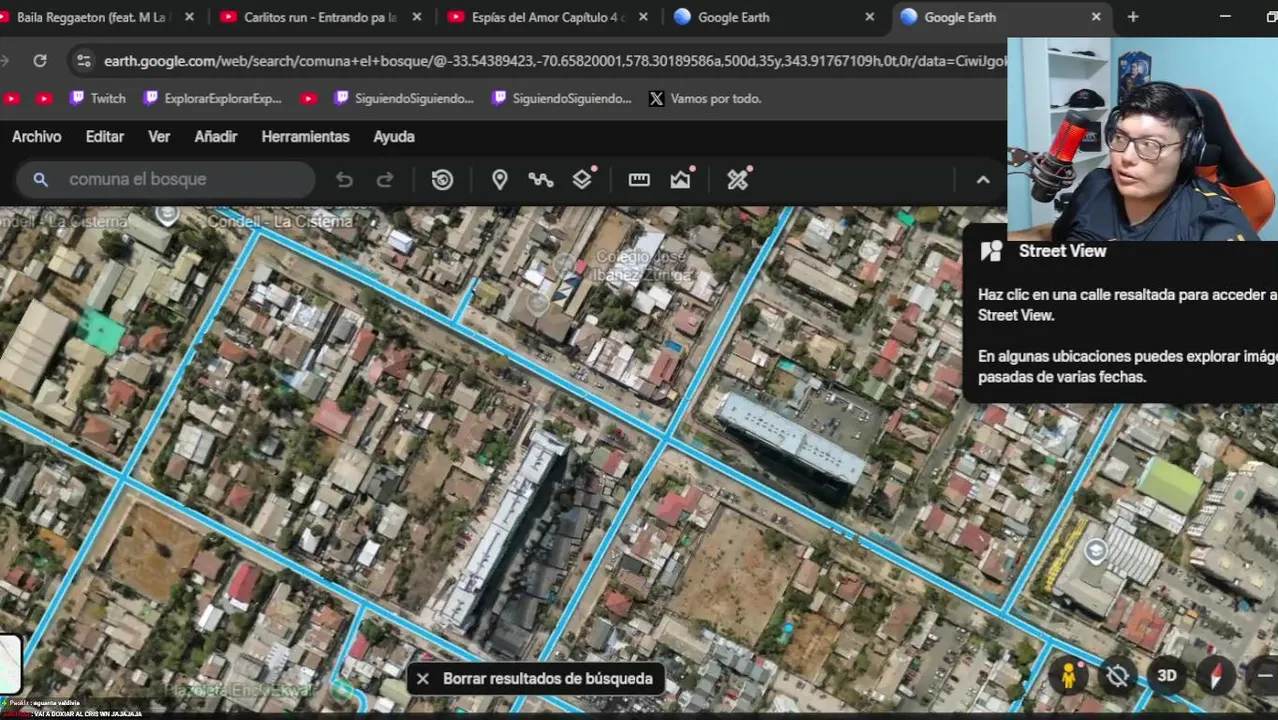Click the Plazoleta Enciokwal map label marker
The width and height of the screenshot is (1278, 720).
tap(343, 689)
